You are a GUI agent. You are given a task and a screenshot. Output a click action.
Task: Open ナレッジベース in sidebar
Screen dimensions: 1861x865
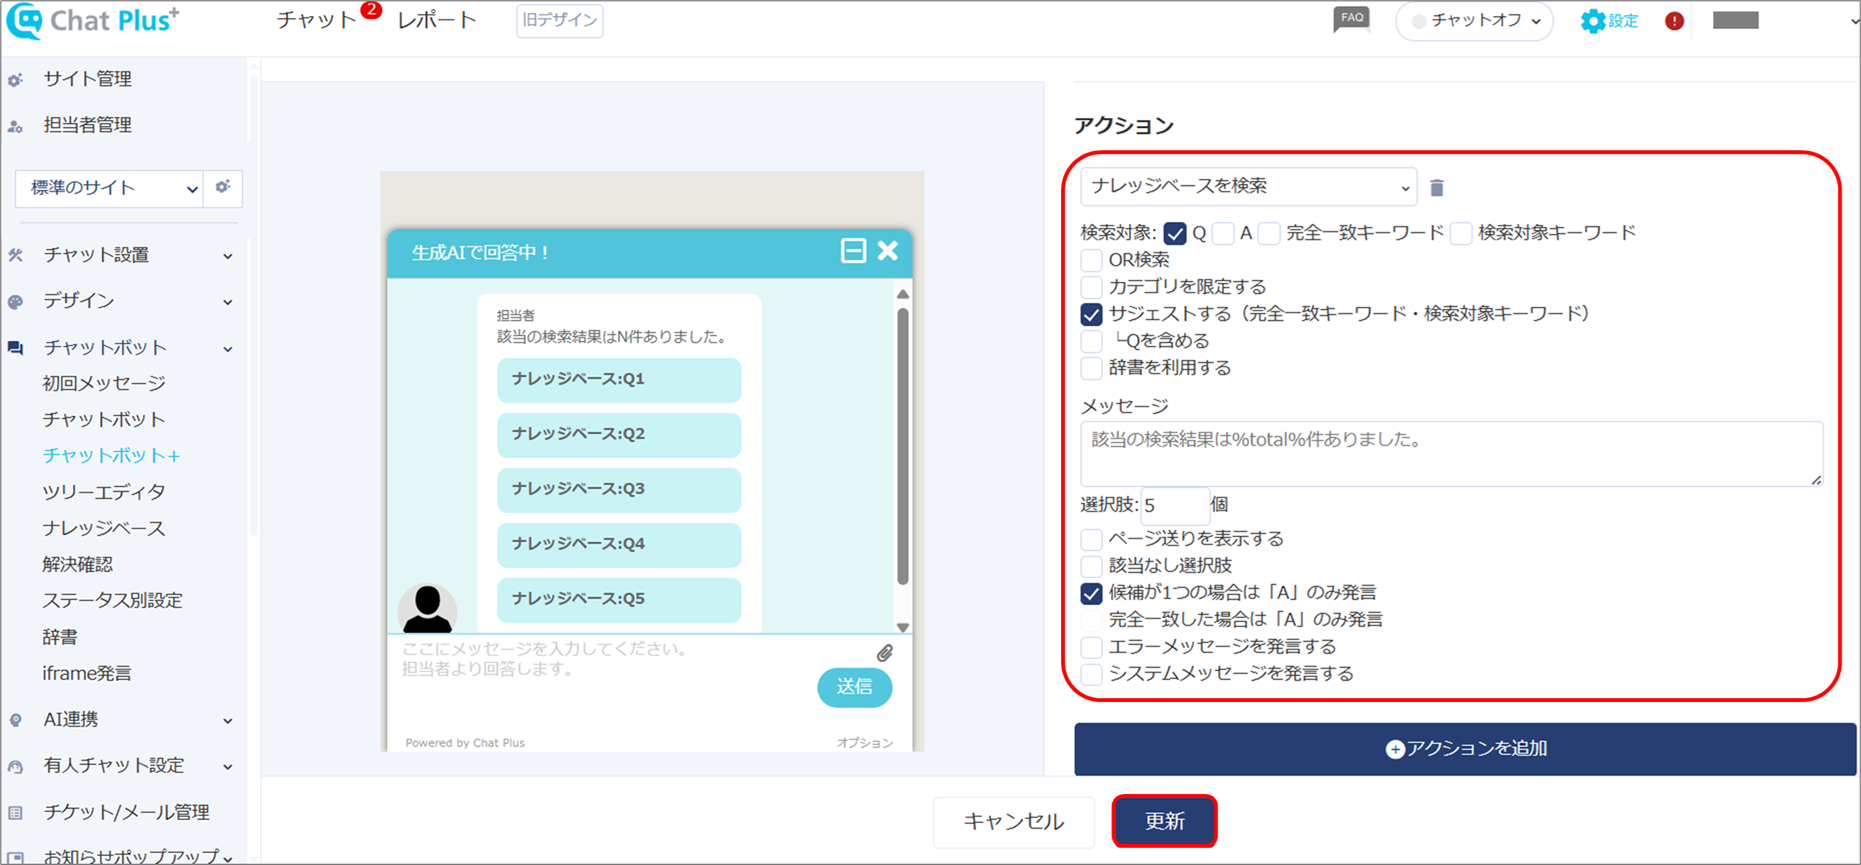pyautogui.click(x=104, y=528)
